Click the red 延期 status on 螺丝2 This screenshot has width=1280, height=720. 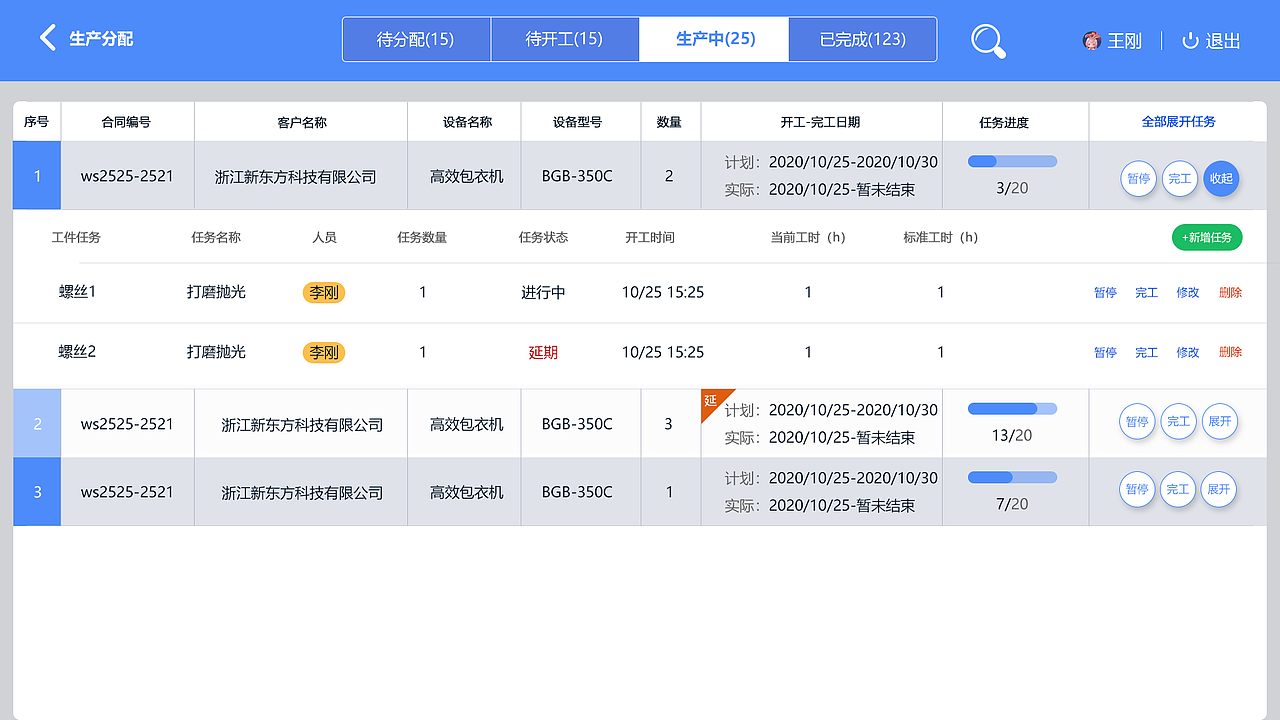[543, 352]
